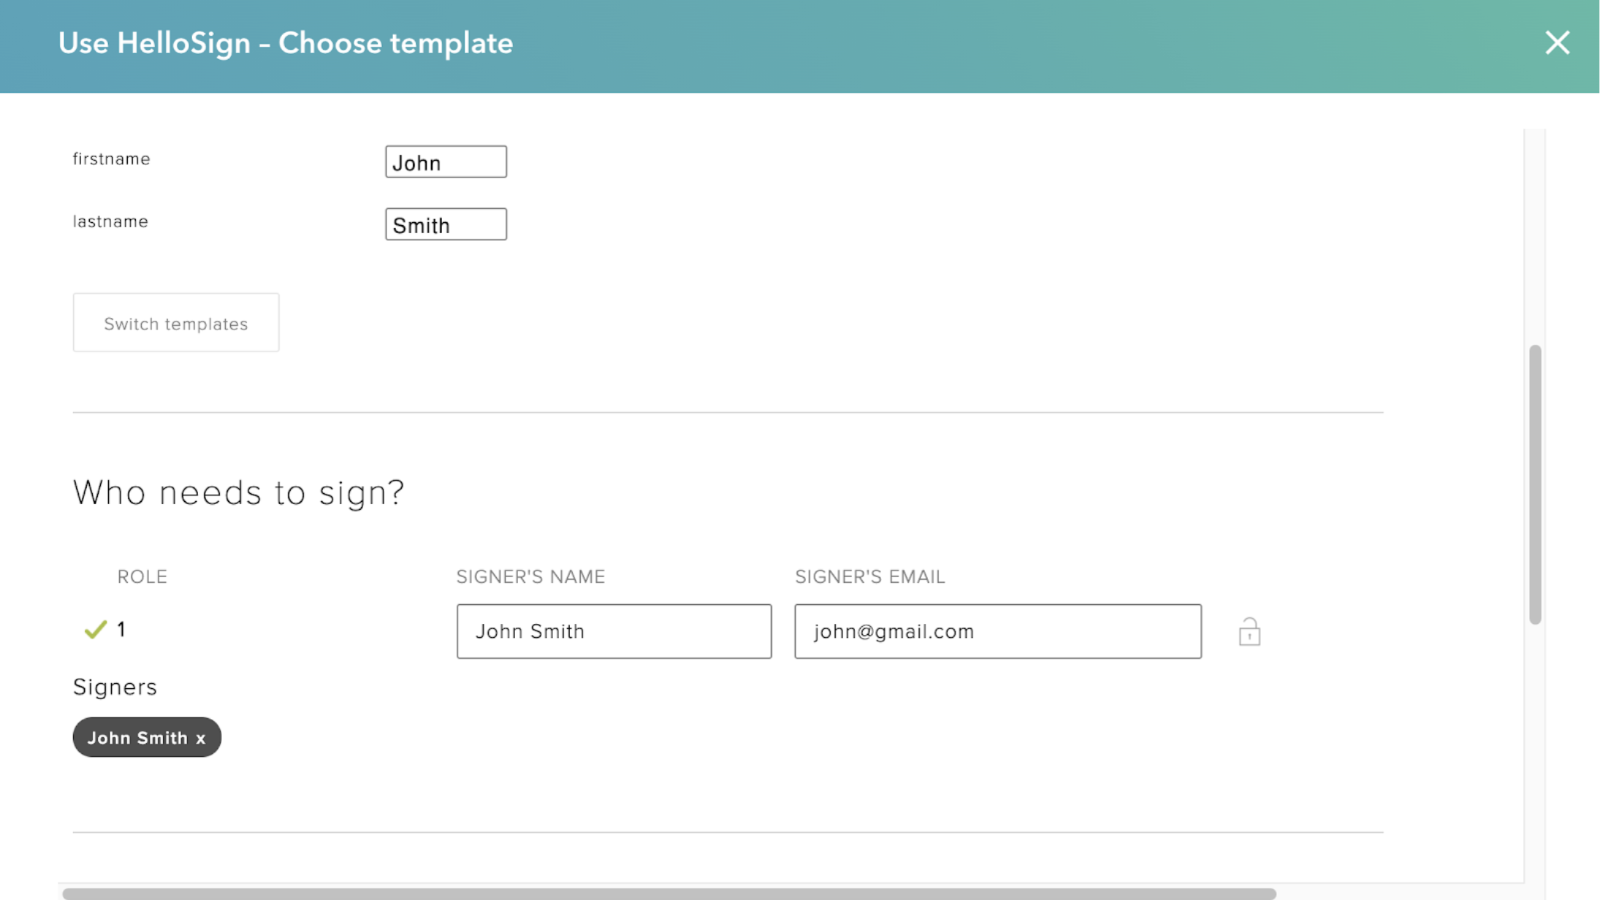Close the HelloSign template dialog

(x=1557, y=42)
